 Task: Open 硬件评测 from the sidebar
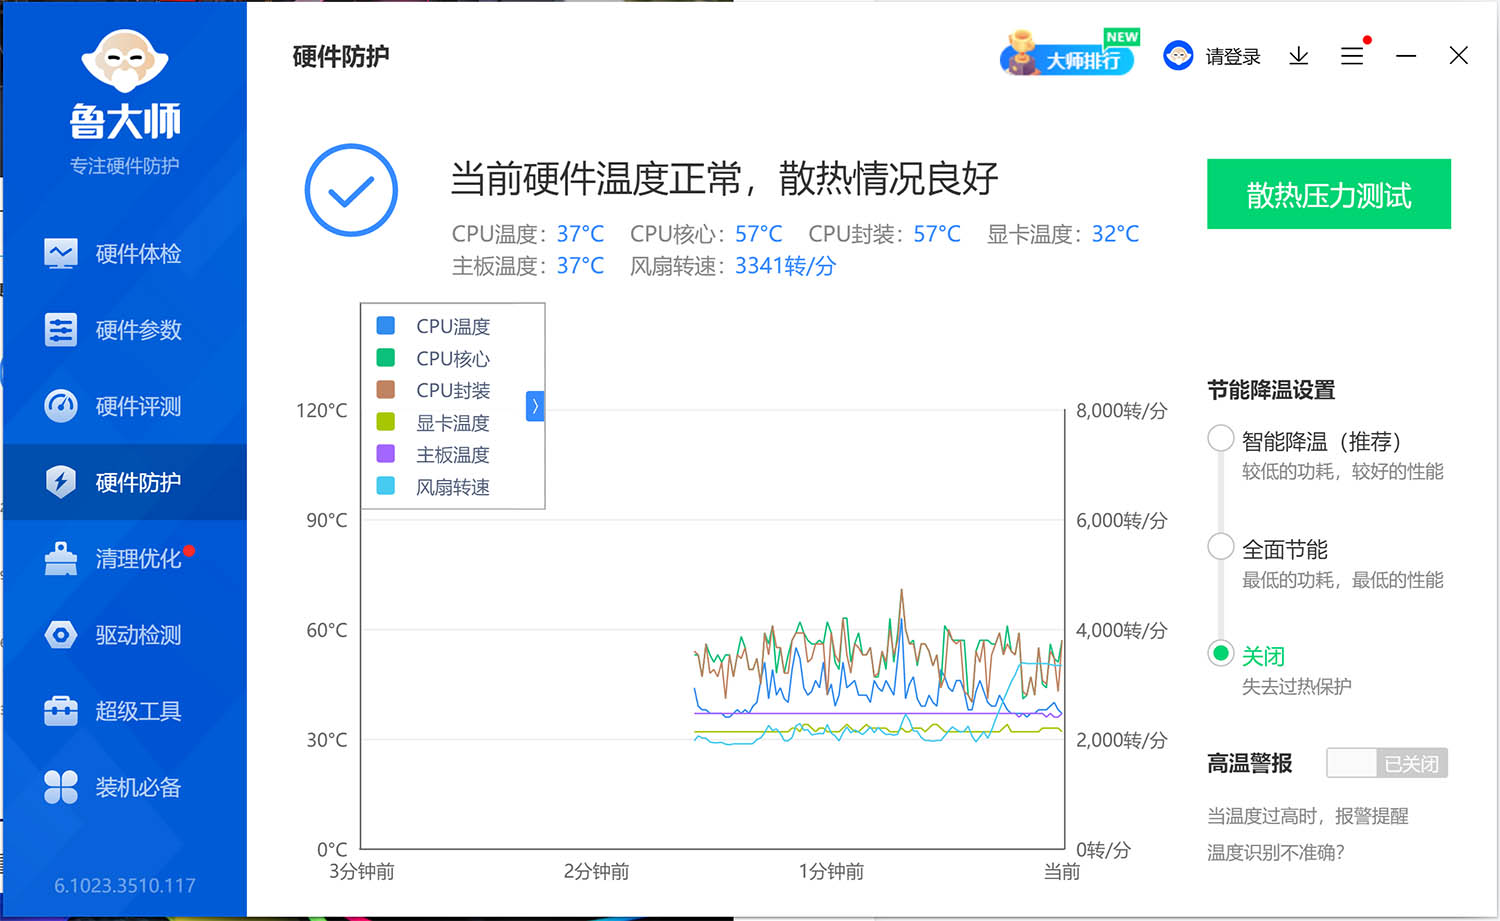[137, 406]
